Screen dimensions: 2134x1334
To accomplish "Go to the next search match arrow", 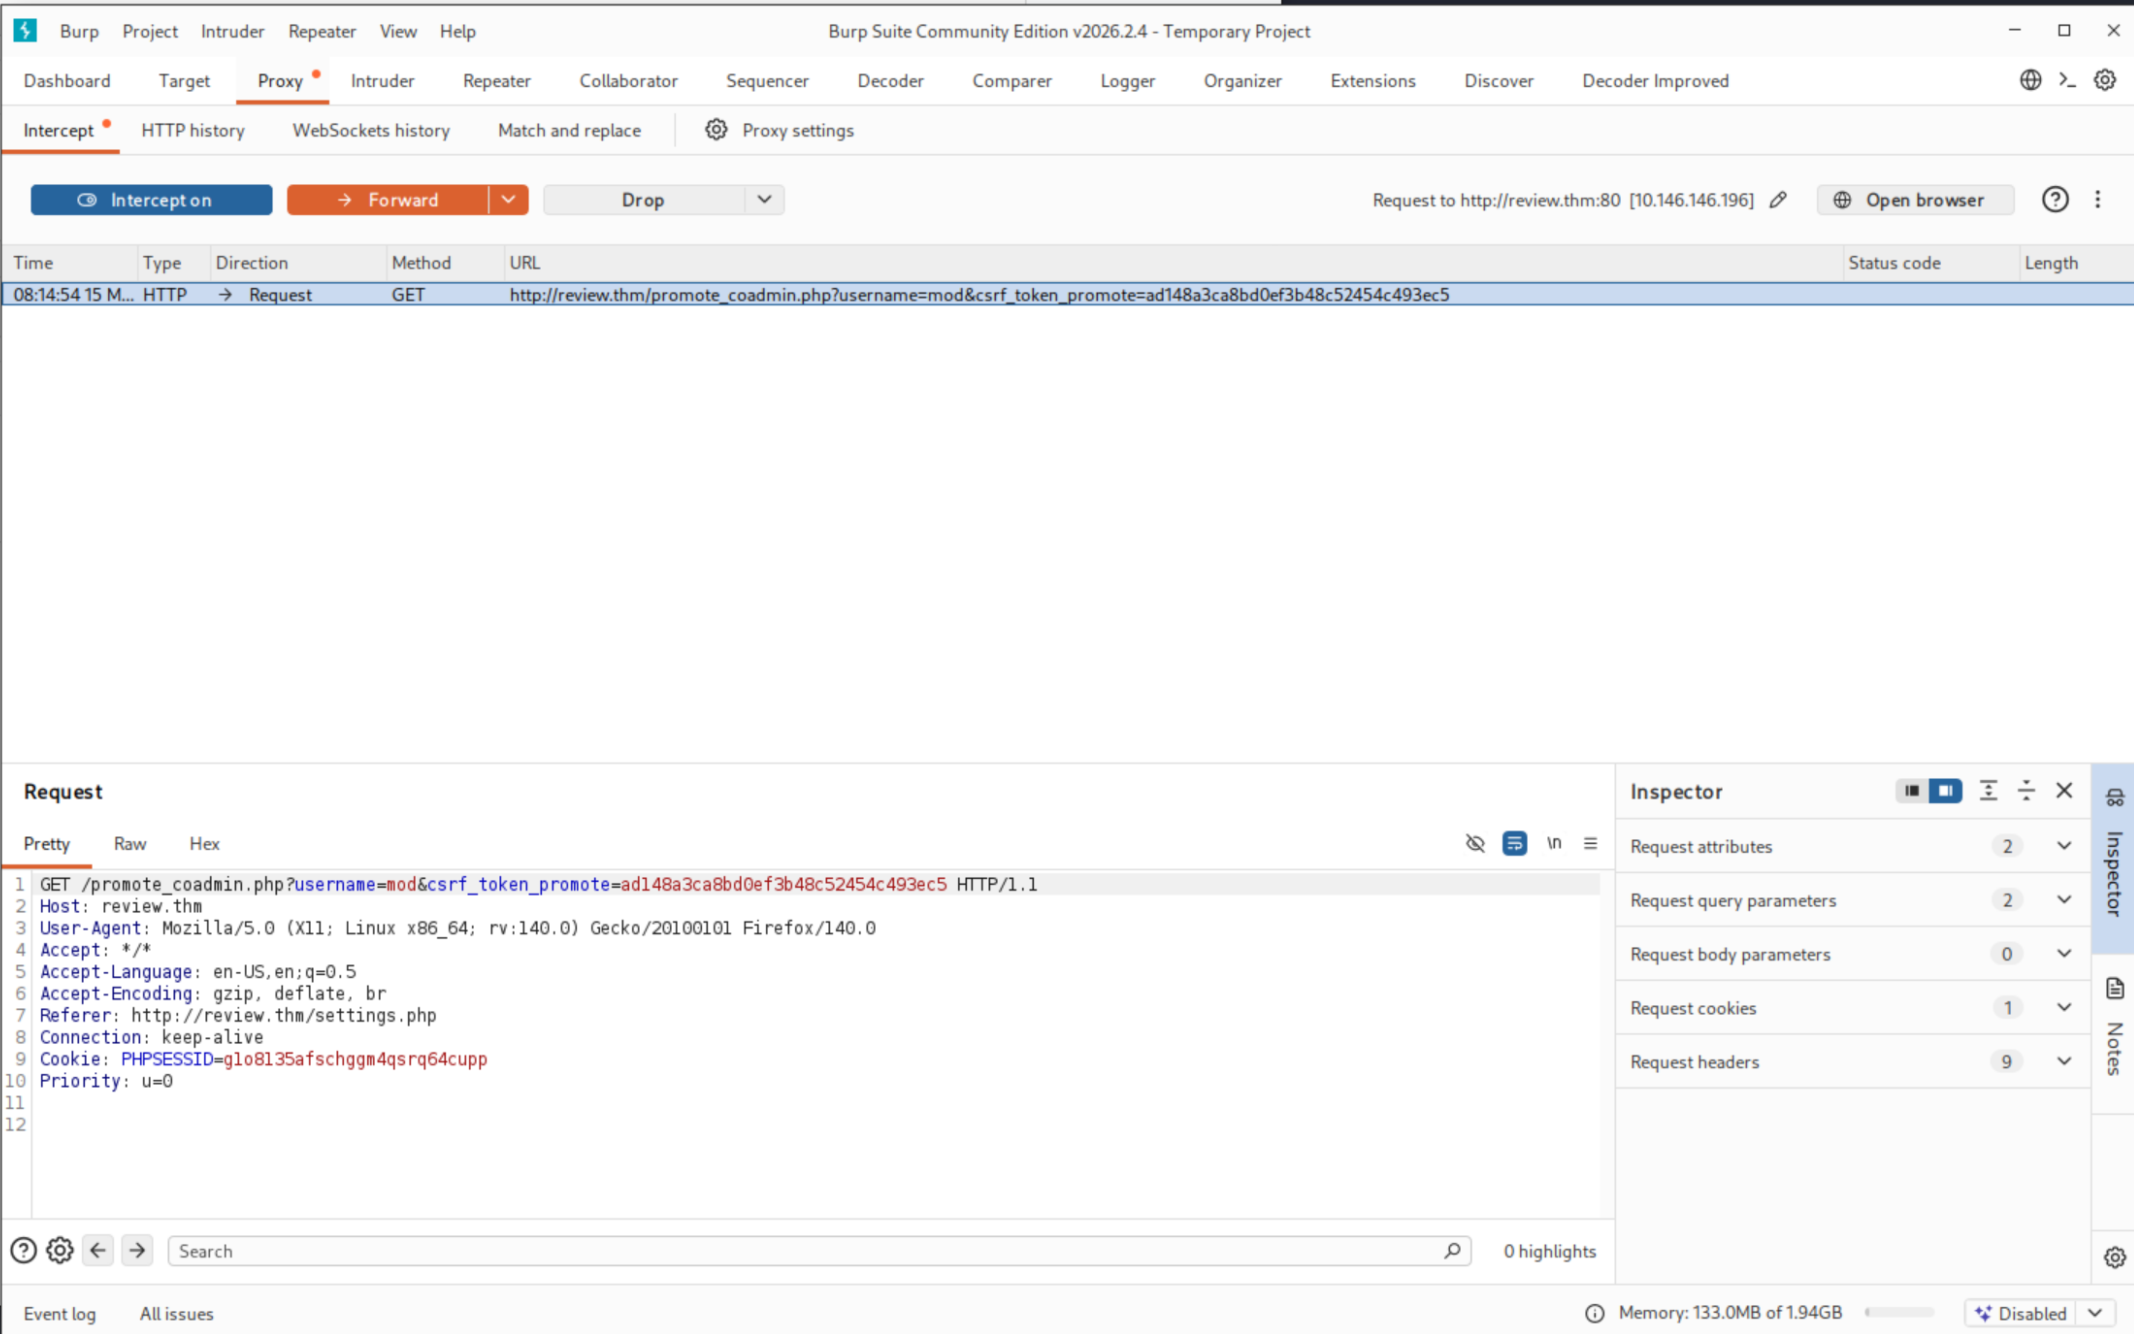I will click(x=137, y=1250).
